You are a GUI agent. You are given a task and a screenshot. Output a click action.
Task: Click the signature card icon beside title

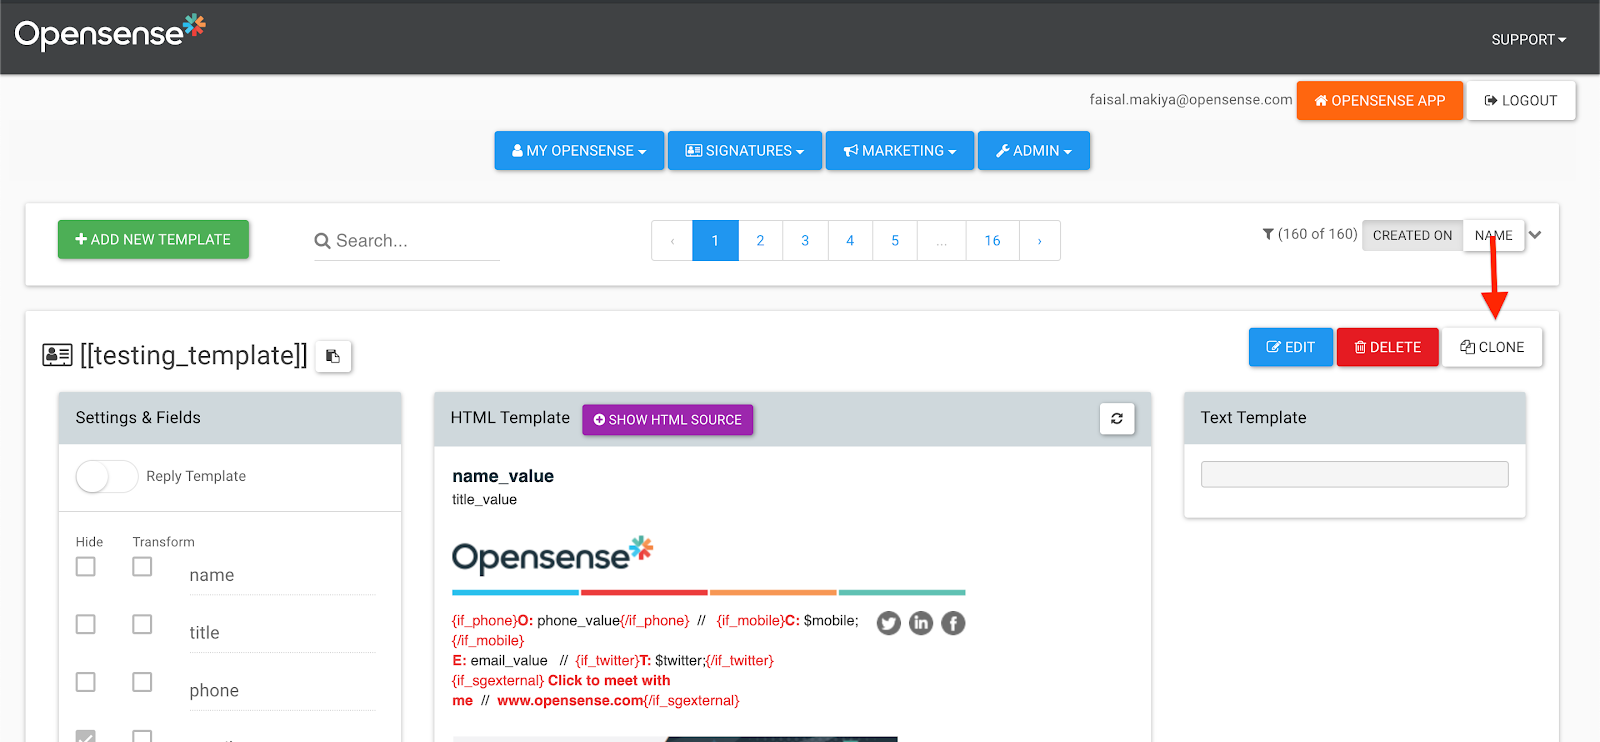57,355
